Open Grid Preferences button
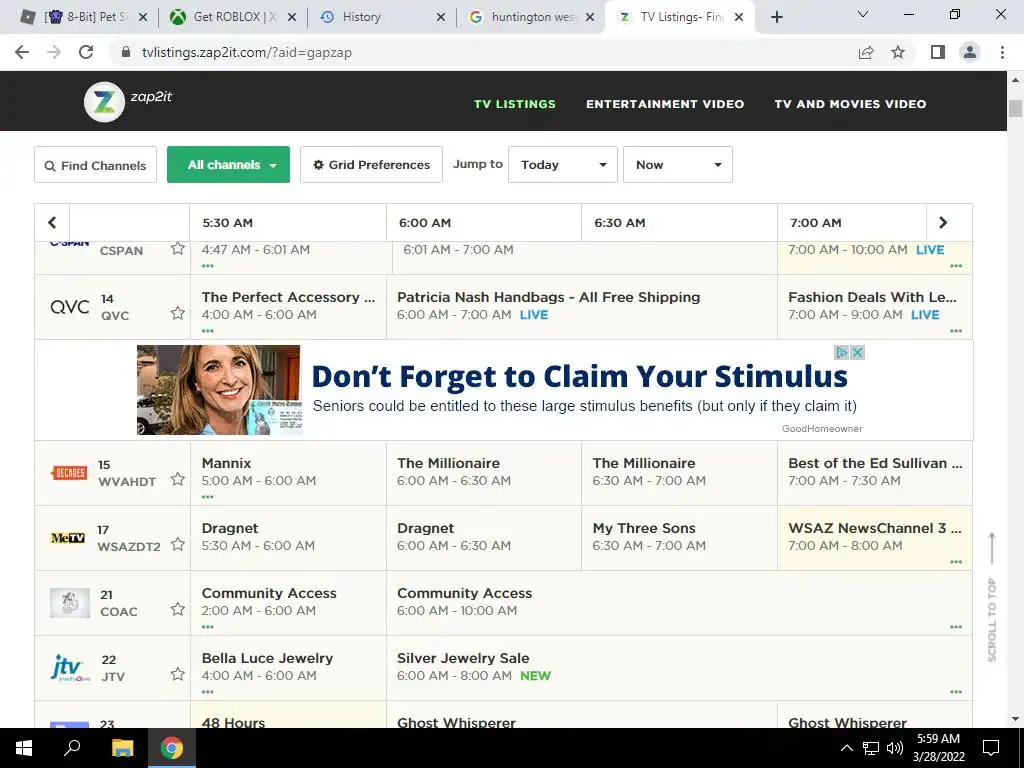Screen dimensions: 1024x768 pyautogui.click(x=372, y=165)
